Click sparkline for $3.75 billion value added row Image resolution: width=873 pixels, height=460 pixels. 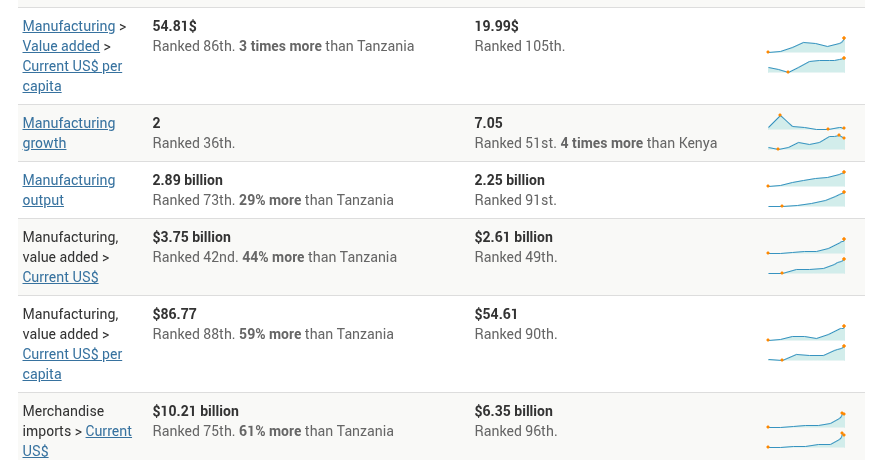click(806, 257)
